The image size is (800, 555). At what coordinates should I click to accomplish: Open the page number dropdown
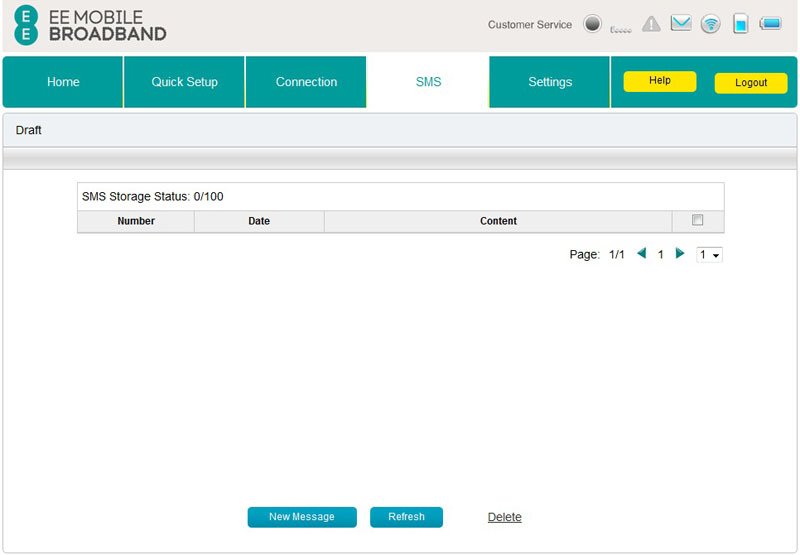709,255
